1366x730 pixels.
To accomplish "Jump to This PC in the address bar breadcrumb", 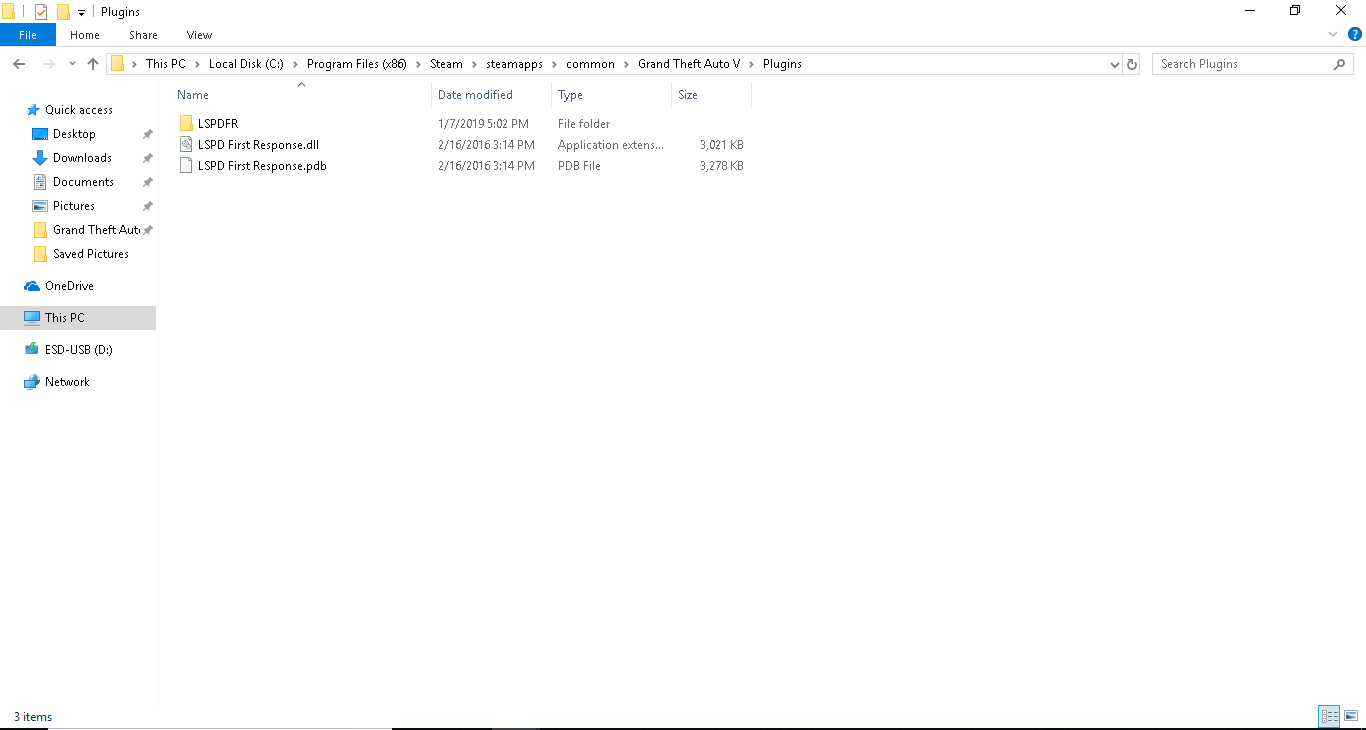I will [x=166, y=64].
